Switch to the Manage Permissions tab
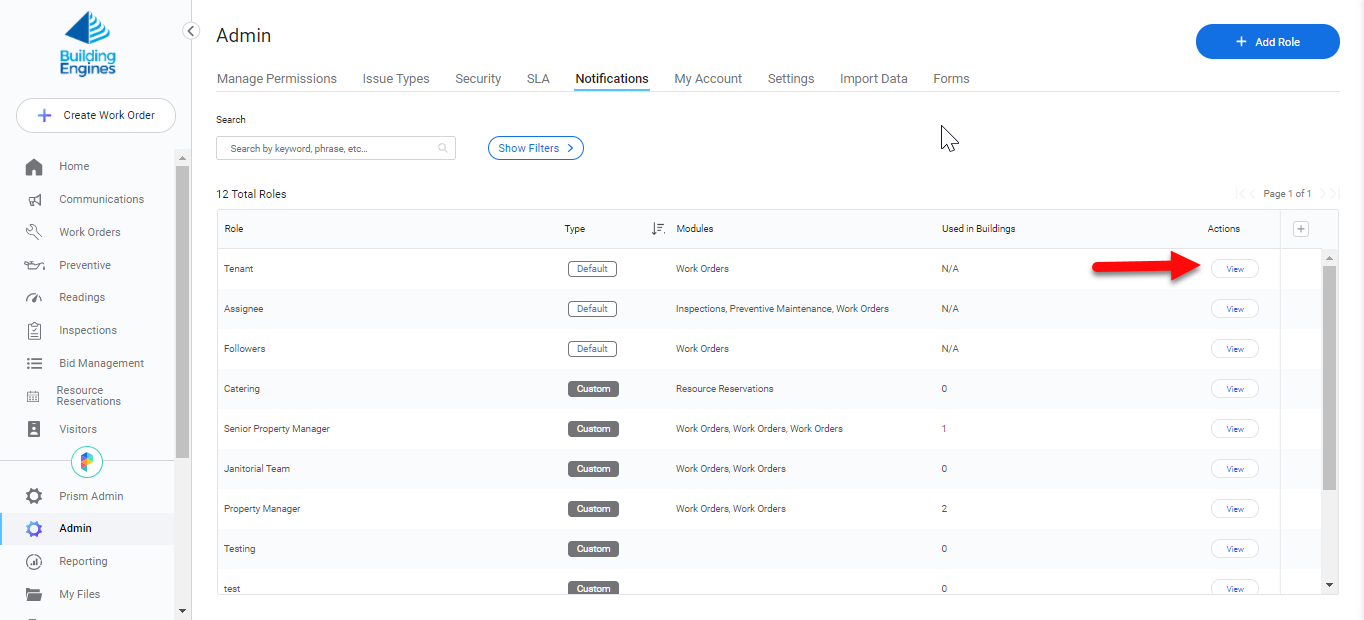The image size is (1364, 620). (276, 79)
